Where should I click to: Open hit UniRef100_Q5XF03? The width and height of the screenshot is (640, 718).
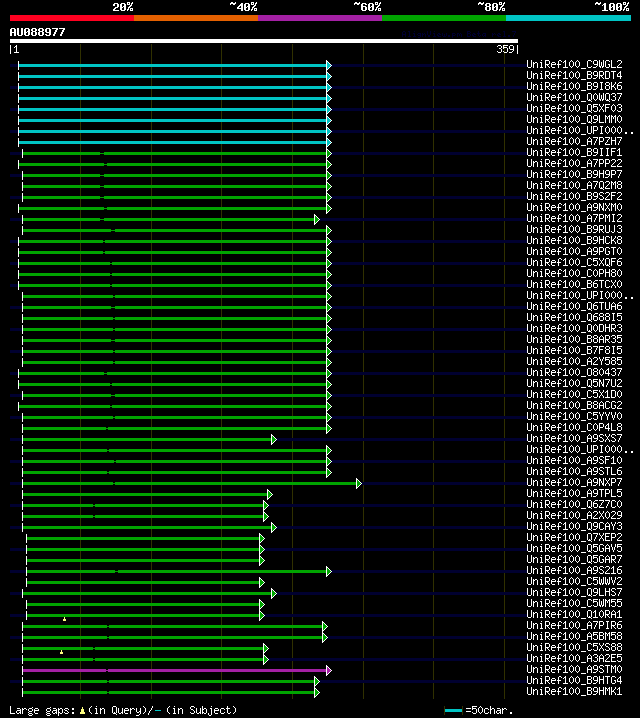coord(574,108)
